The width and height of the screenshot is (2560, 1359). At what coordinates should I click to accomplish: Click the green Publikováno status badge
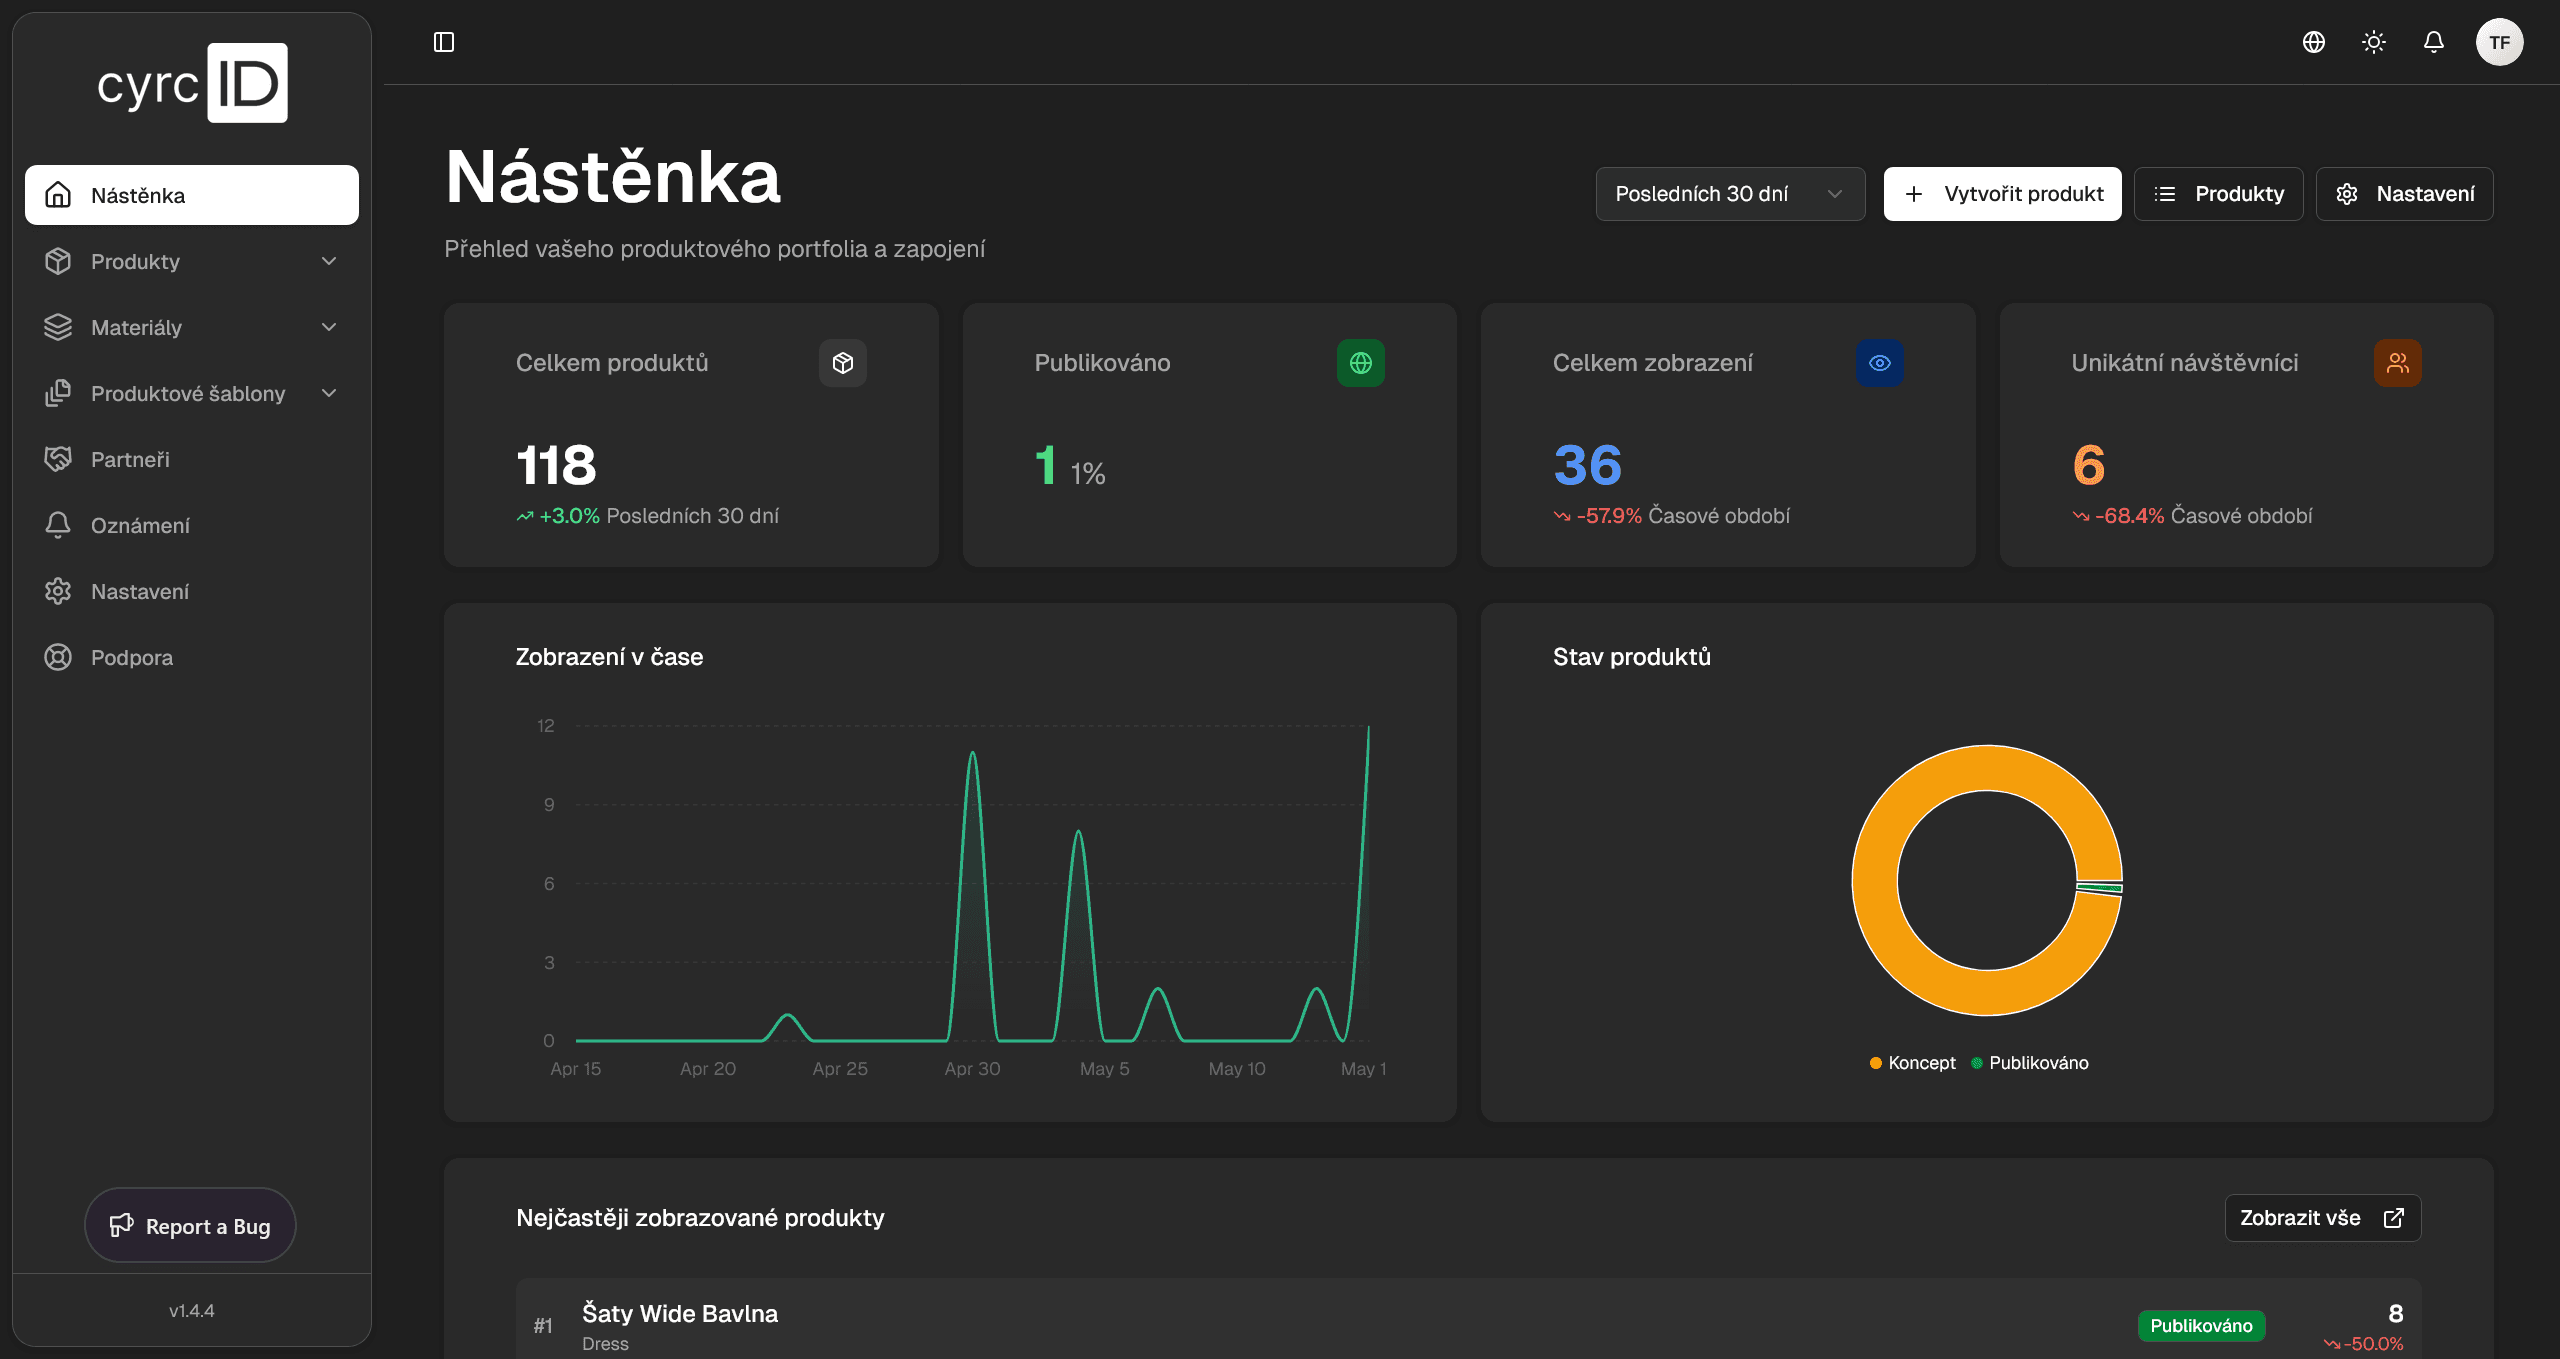tap(2201, 1326)
